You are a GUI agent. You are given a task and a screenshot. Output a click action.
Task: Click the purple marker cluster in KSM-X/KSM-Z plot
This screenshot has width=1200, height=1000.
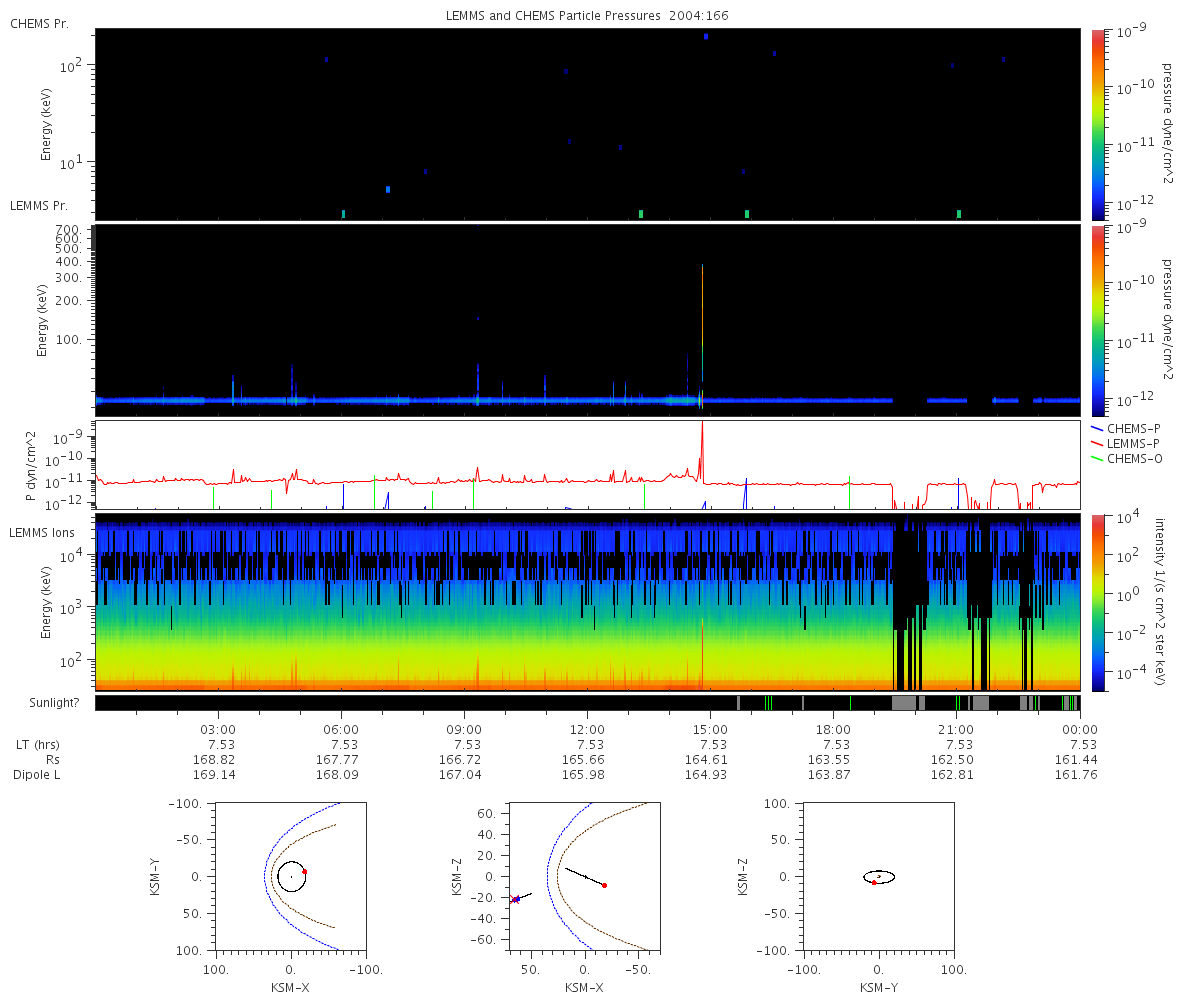[x=515, y=899]
